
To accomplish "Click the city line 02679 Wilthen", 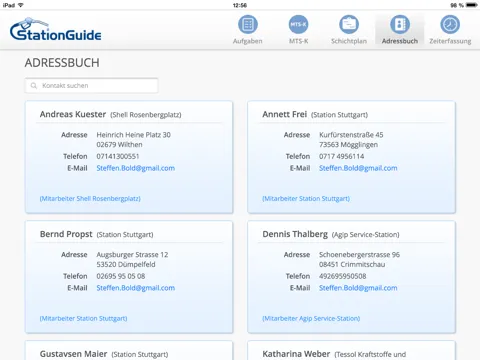I will coord(119,145).
